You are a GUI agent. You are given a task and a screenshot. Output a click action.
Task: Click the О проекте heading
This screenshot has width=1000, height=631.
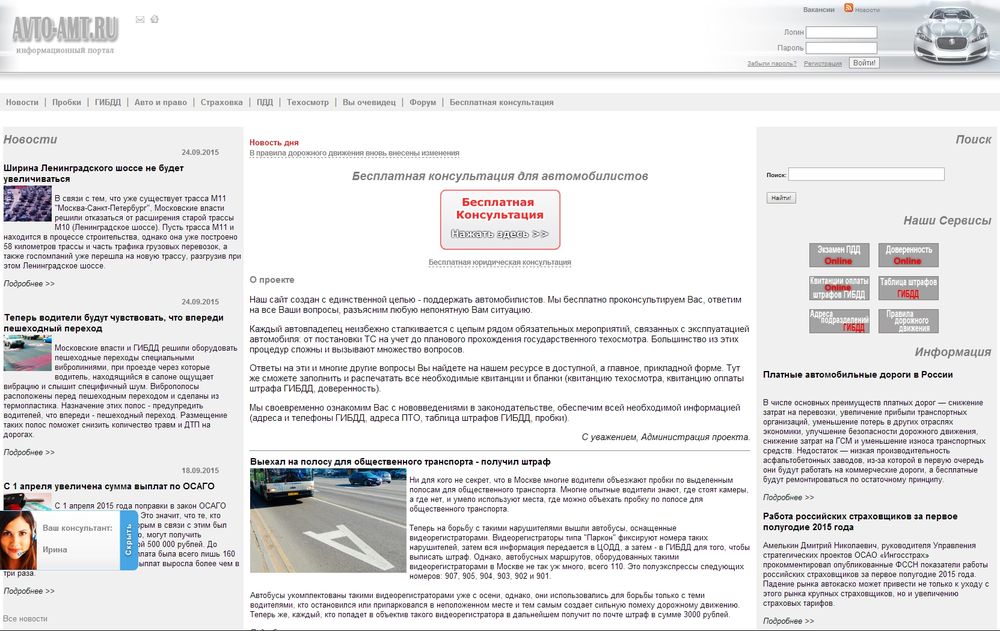point(272,279)
